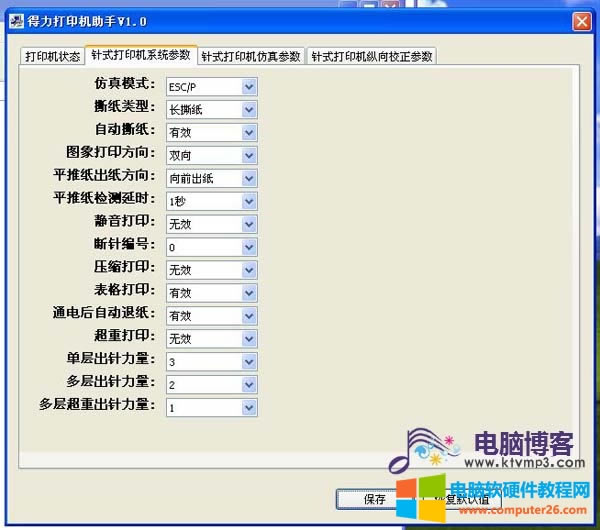Open the 针式打印机仿真参数 tab

point(251,57)
